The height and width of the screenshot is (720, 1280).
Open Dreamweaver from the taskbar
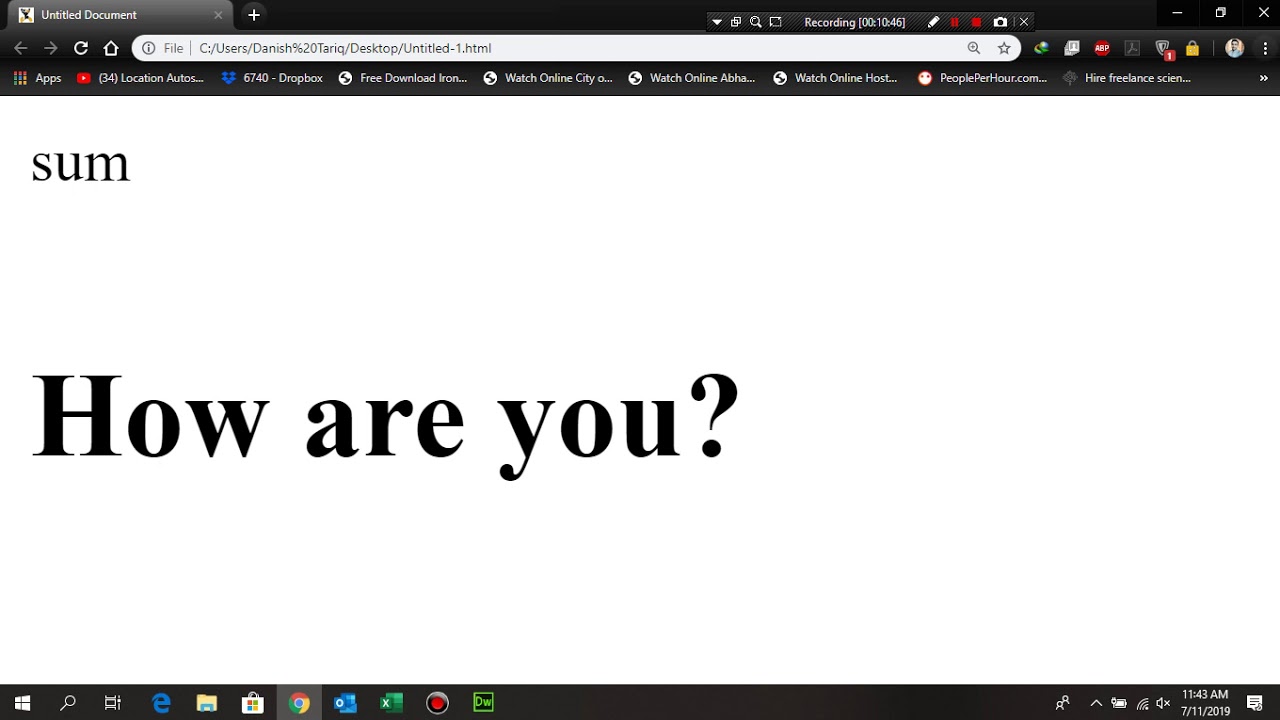pos(483,703)
